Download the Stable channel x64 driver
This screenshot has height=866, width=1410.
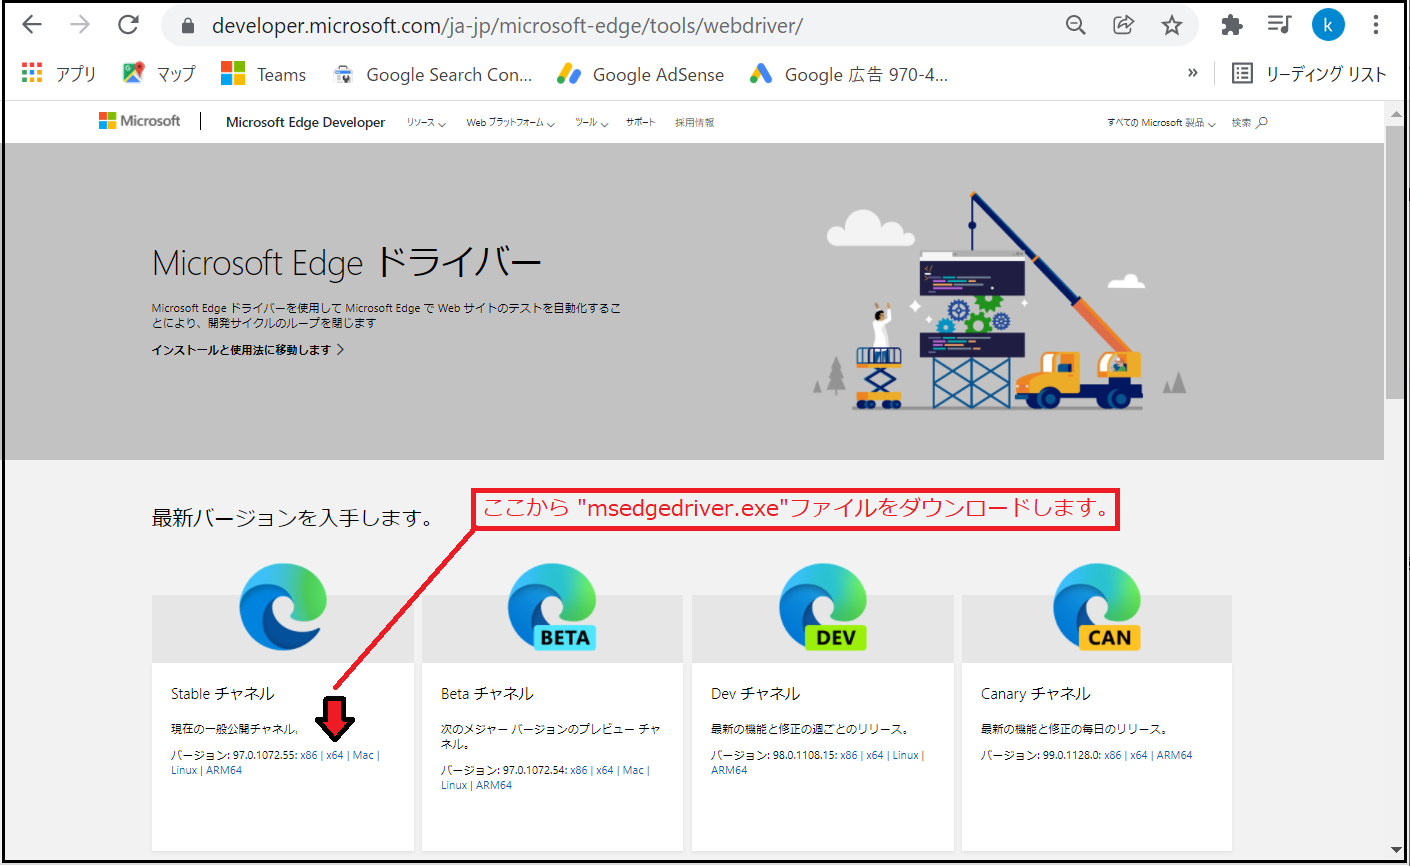pos(335,755)
